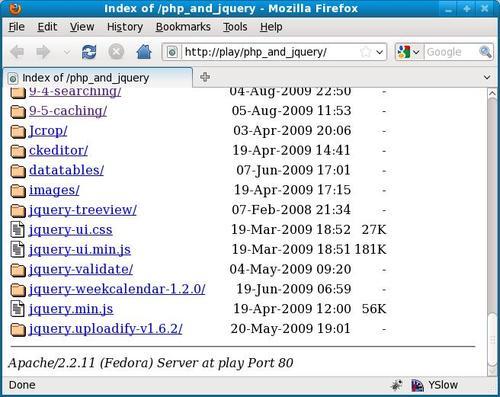Screen dimensions: 500x397
Task: Select the Index of /php_and_jquery tab
Action: 97,78
